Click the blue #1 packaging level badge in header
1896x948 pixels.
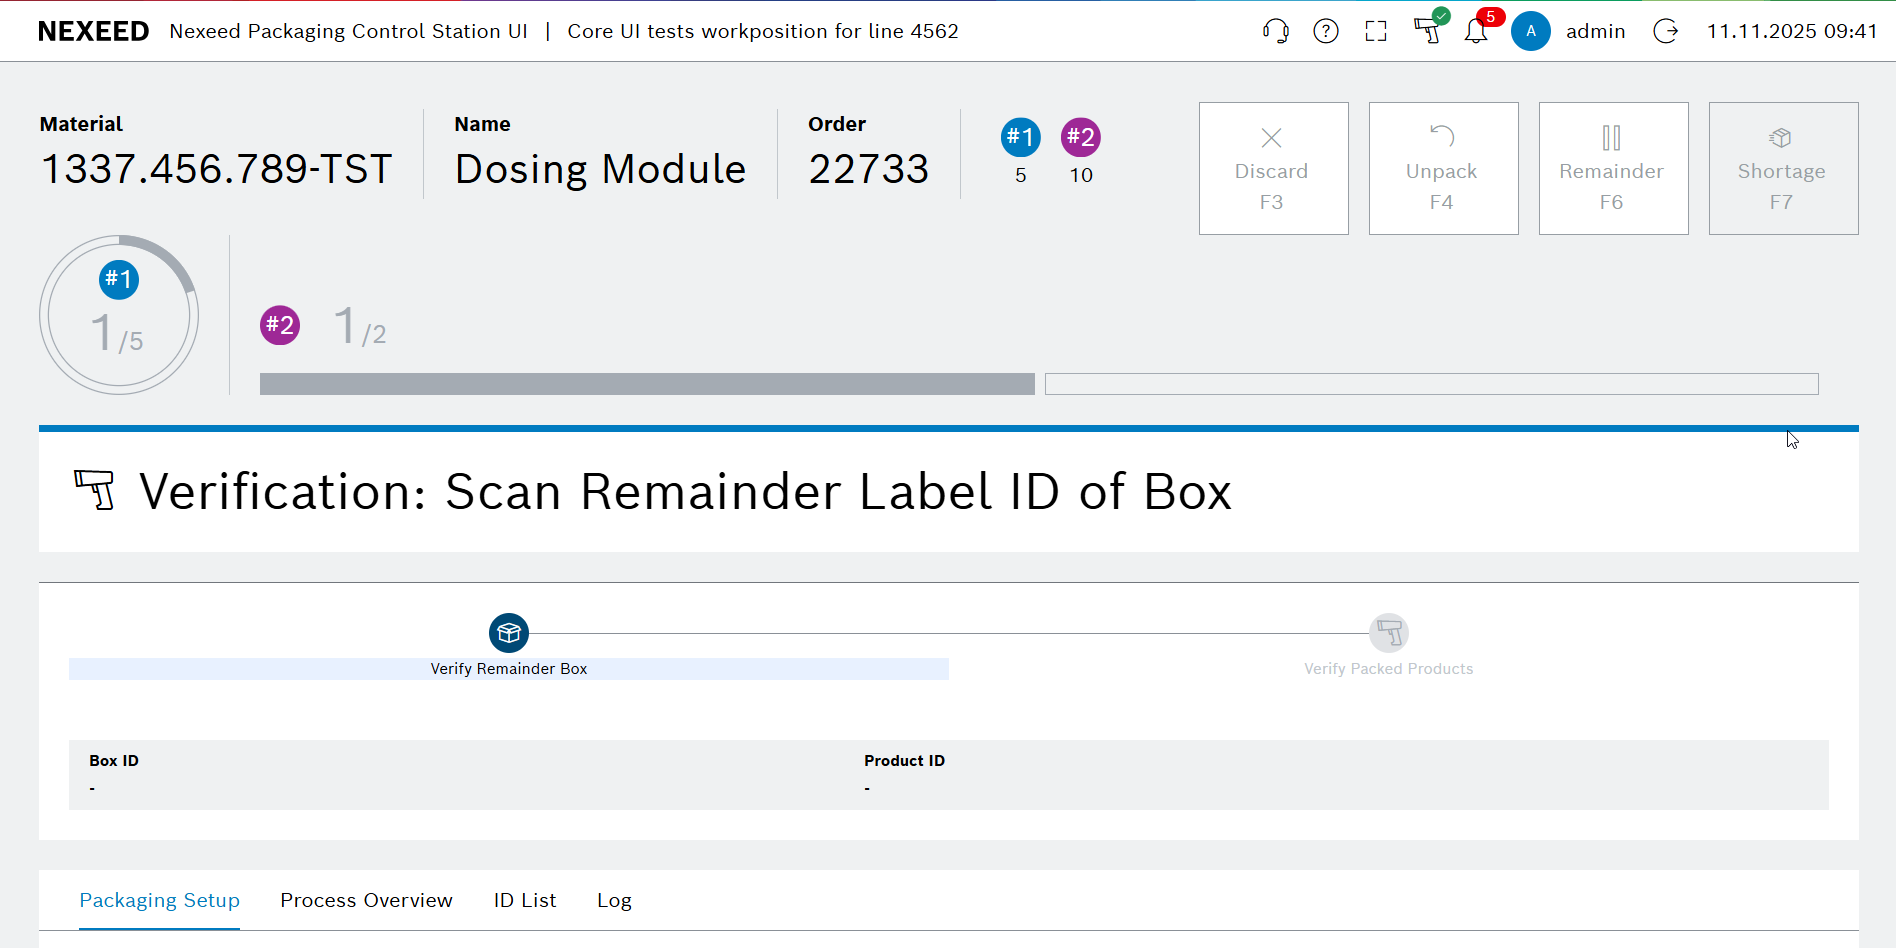pyautogui.click(x=1020, y=137)
